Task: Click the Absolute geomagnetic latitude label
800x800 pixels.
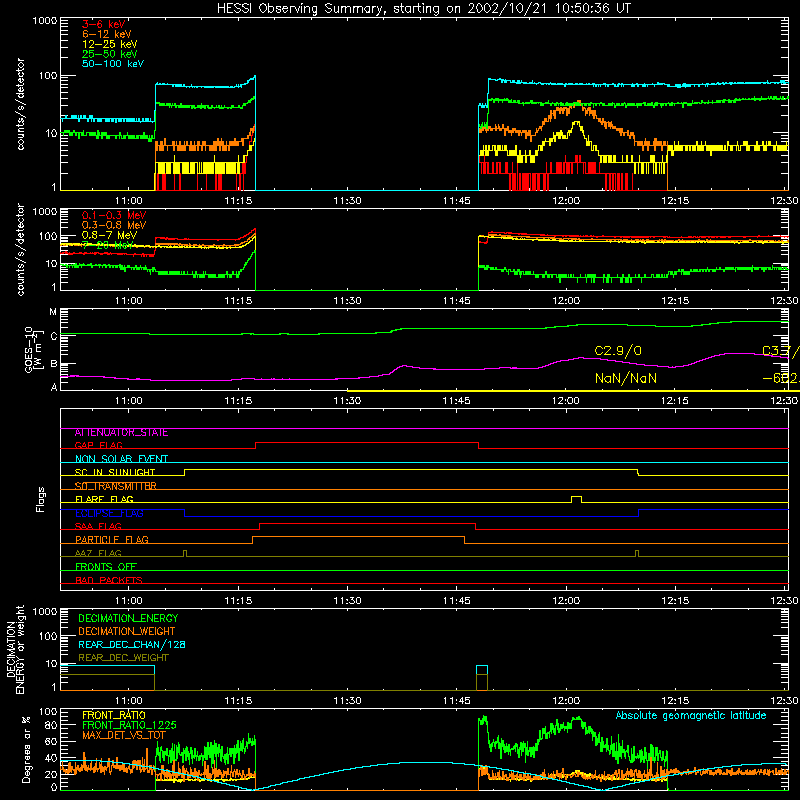Action: click(691, 716)
